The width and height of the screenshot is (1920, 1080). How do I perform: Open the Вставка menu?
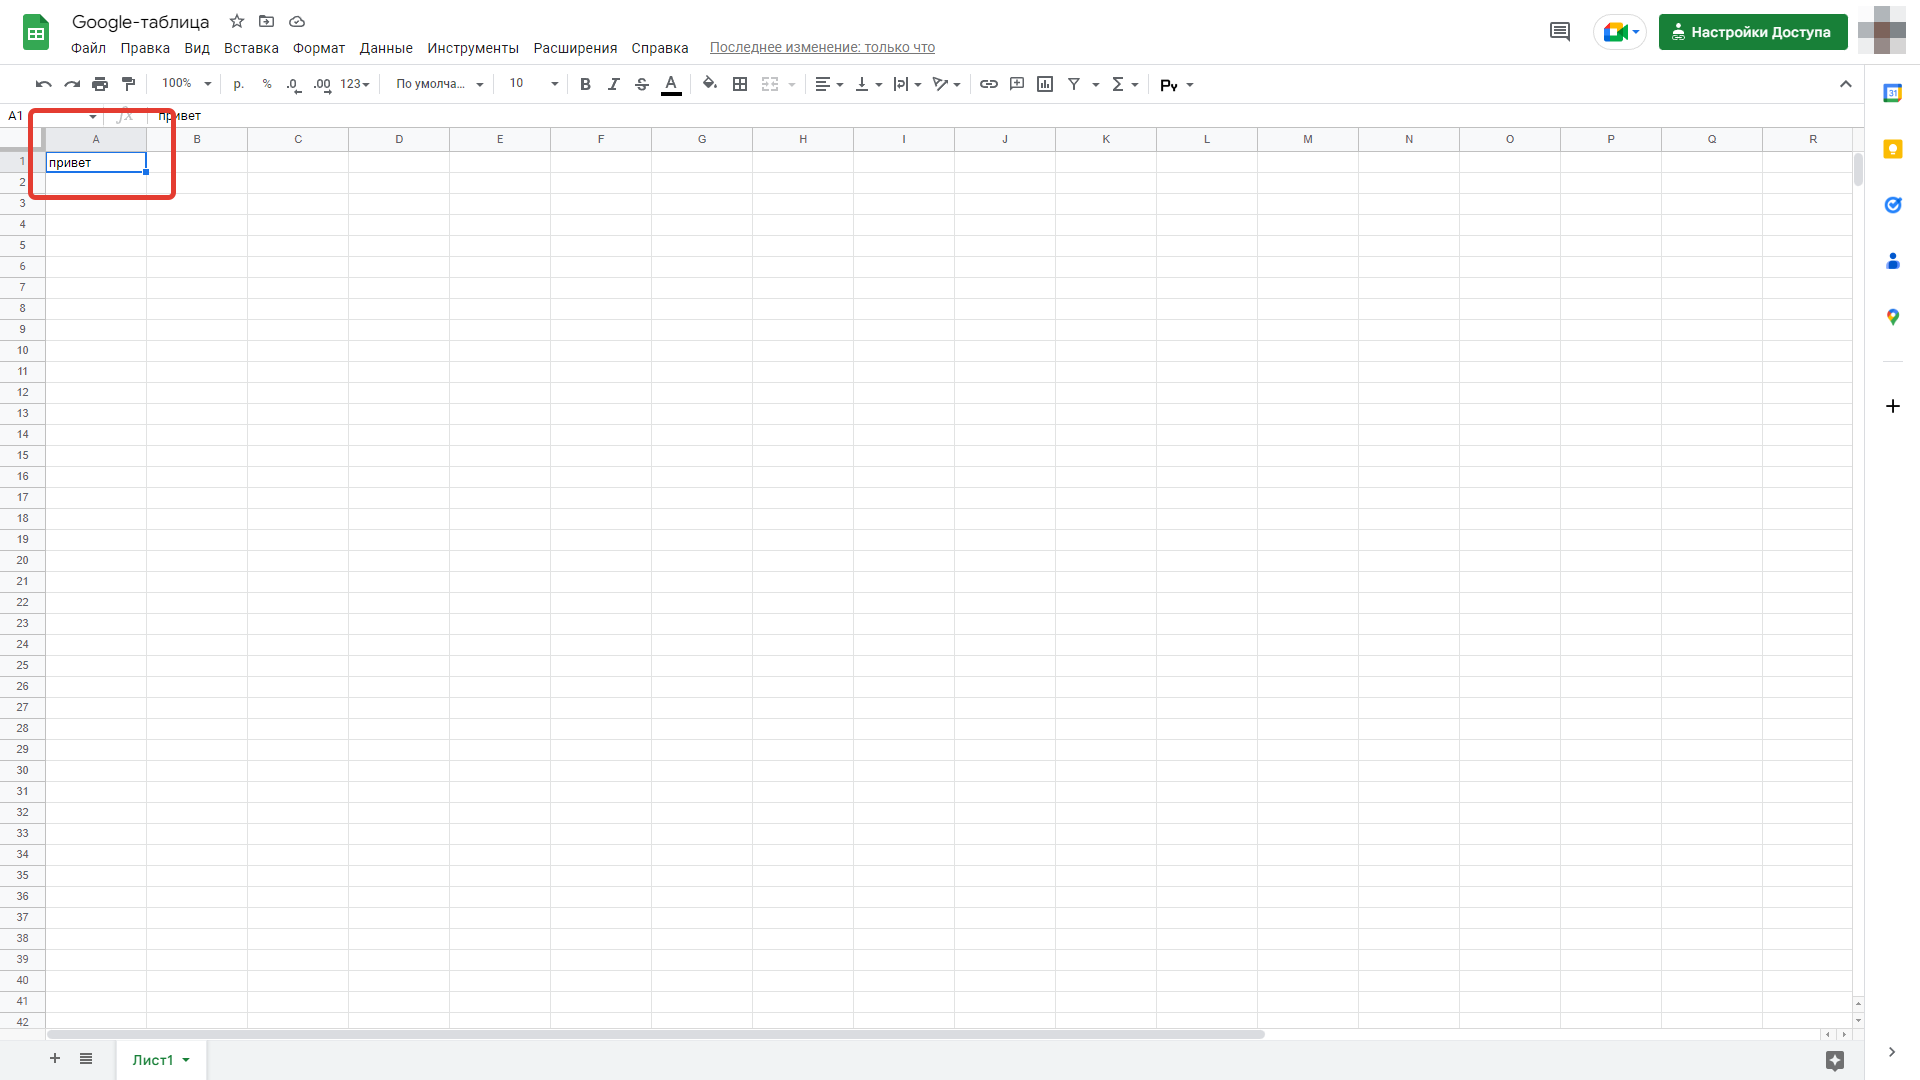(251, 48)
